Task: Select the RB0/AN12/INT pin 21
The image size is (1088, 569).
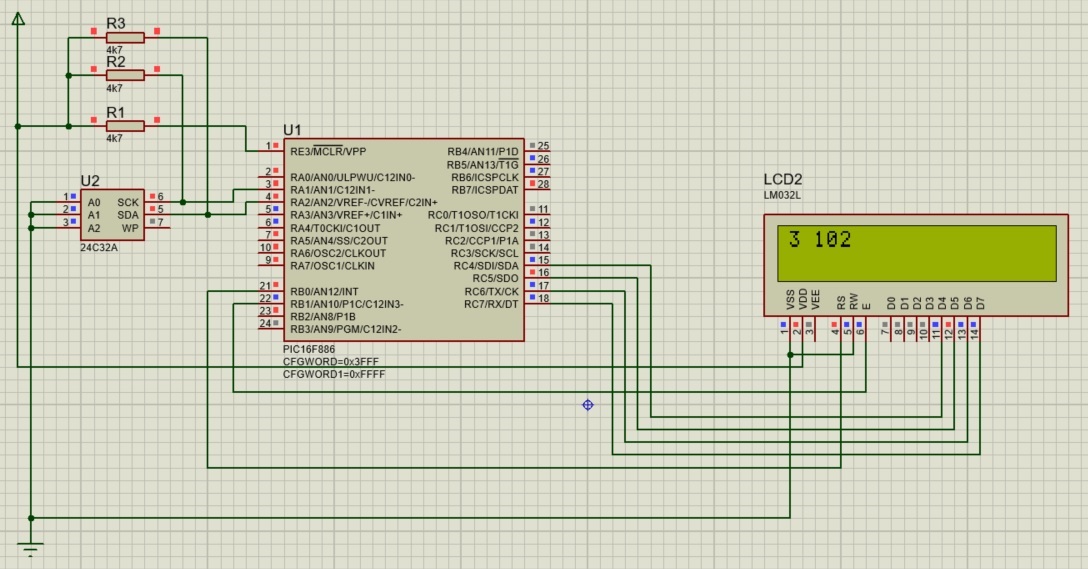Action: (x=268, y=286)
